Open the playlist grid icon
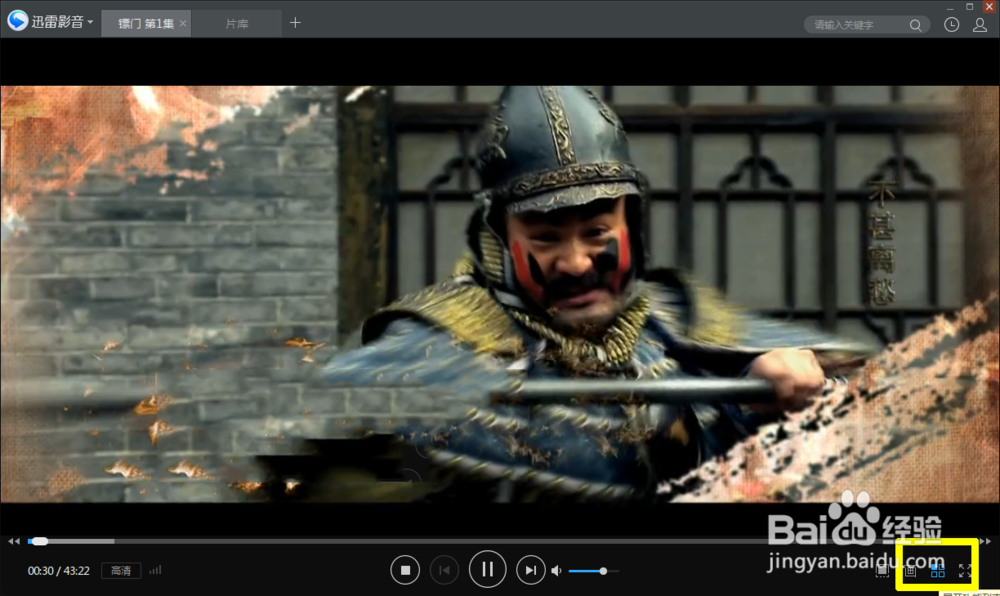The height and width of the screenshot is (596, 1000). point(910,571)
